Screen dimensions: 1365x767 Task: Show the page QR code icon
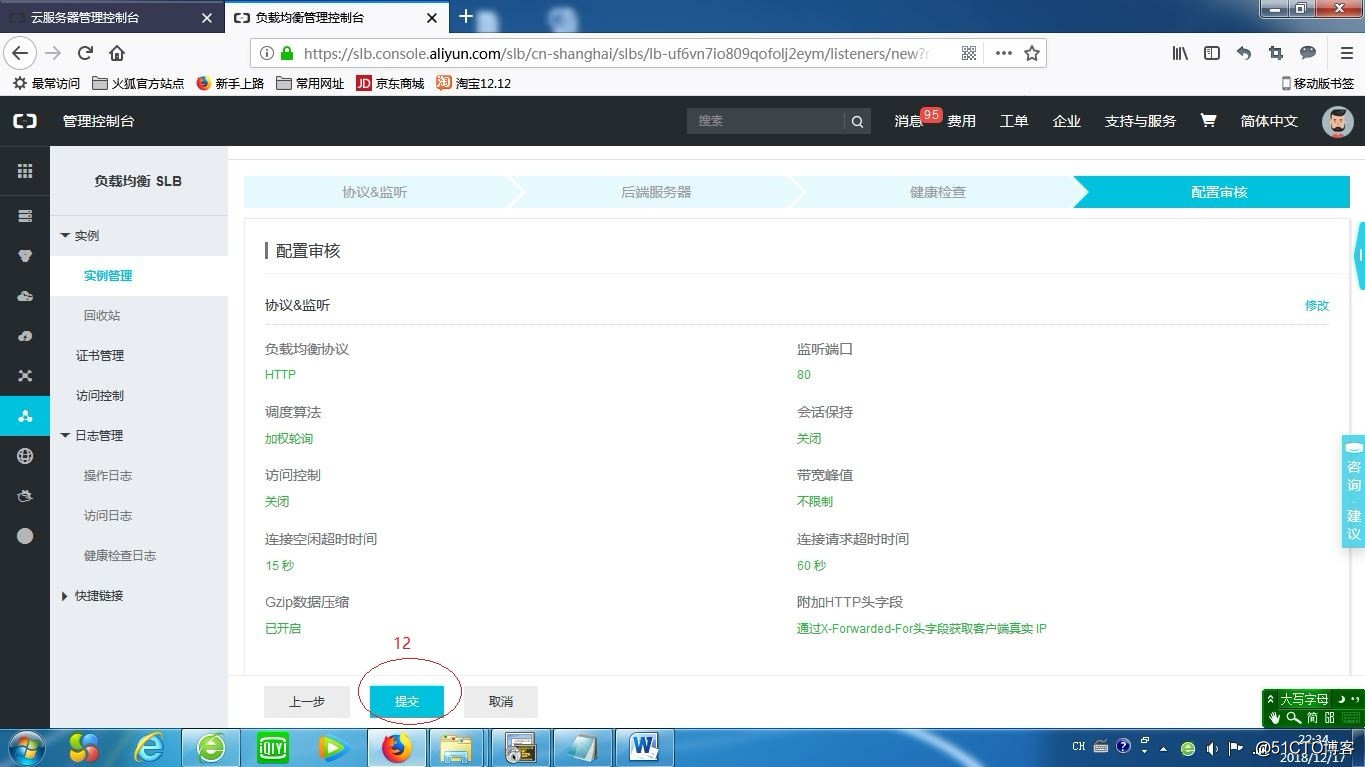(x=968, y=53)
